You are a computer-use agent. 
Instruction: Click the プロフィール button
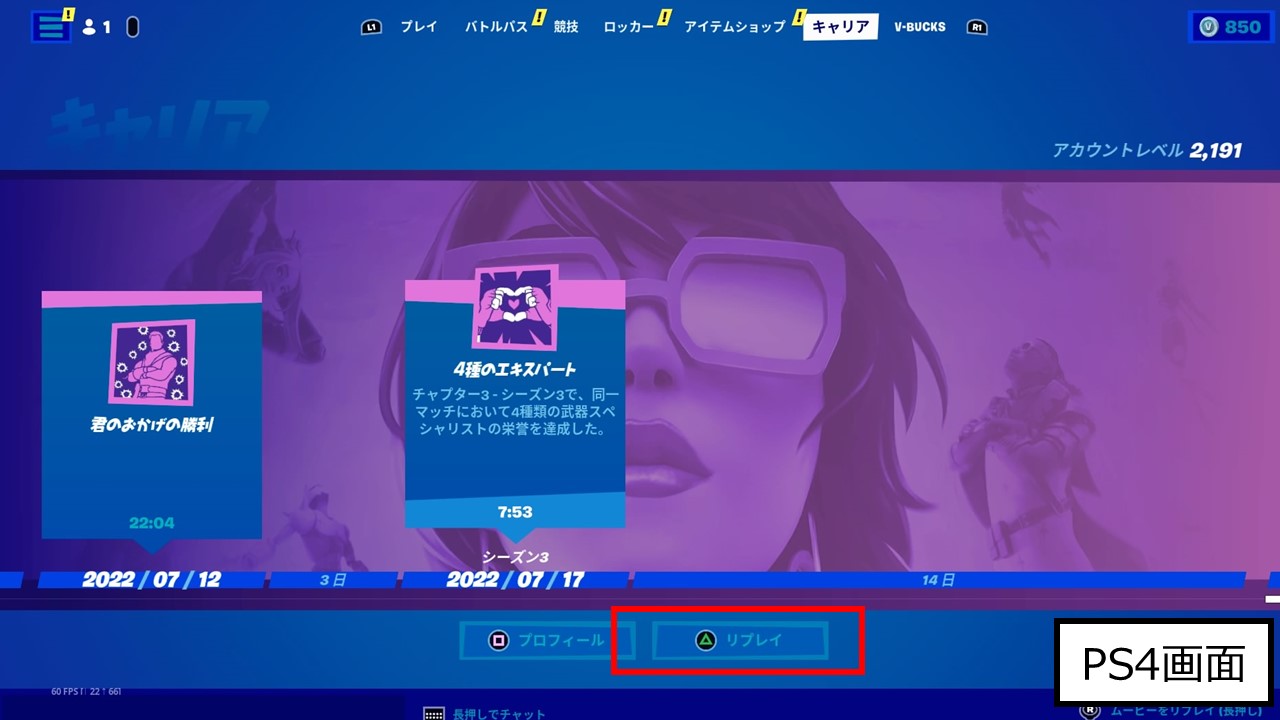[x=546, y=641]
